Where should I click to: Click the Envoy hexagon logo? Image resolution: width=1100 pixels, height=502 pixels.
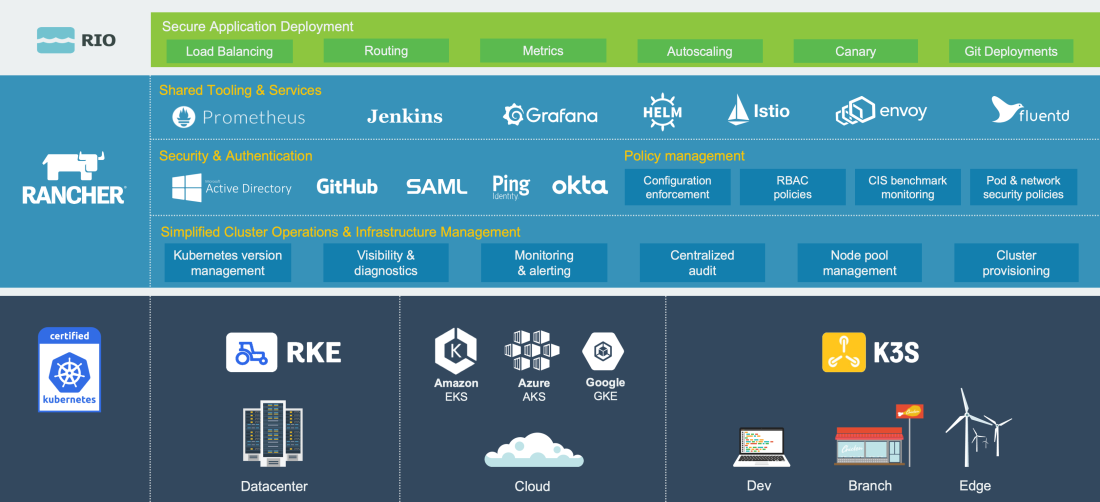pyautogui.click(x=855, y=112)
